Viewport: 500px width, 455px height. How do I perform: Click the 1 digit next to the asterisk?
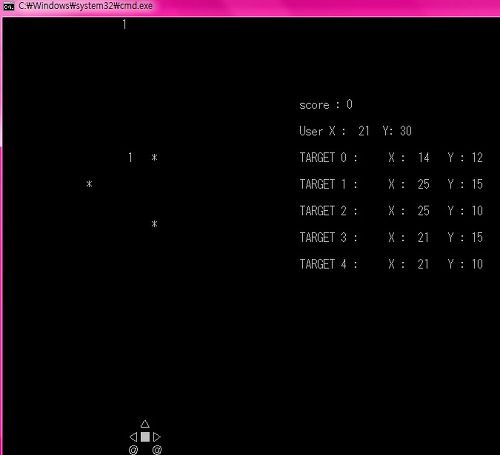pos(130,157)
